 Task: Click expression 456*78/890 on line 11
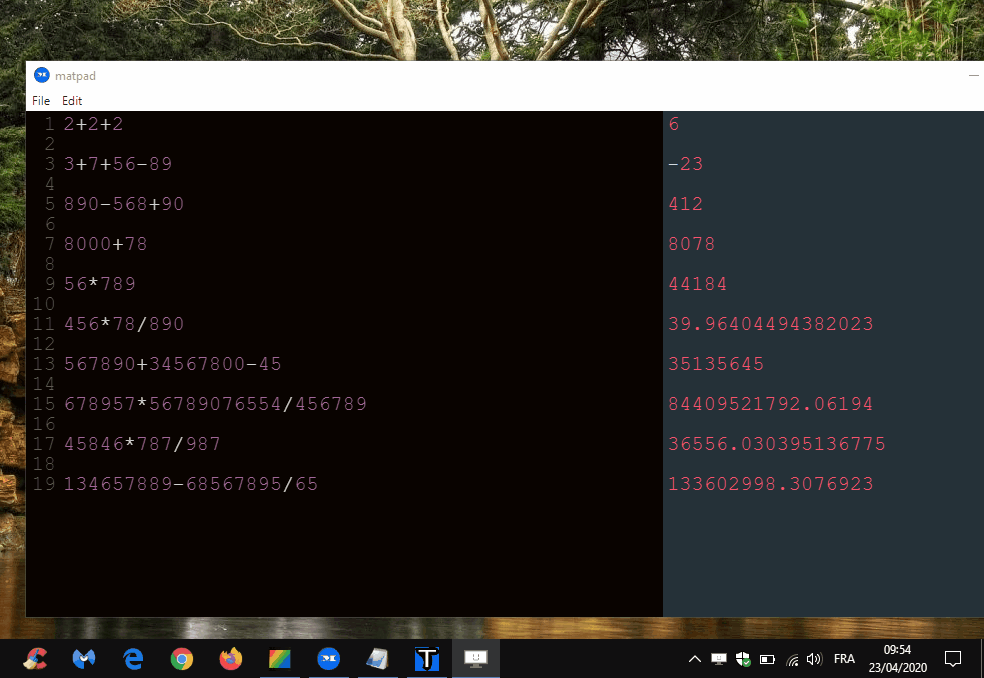tap(124, 324)
